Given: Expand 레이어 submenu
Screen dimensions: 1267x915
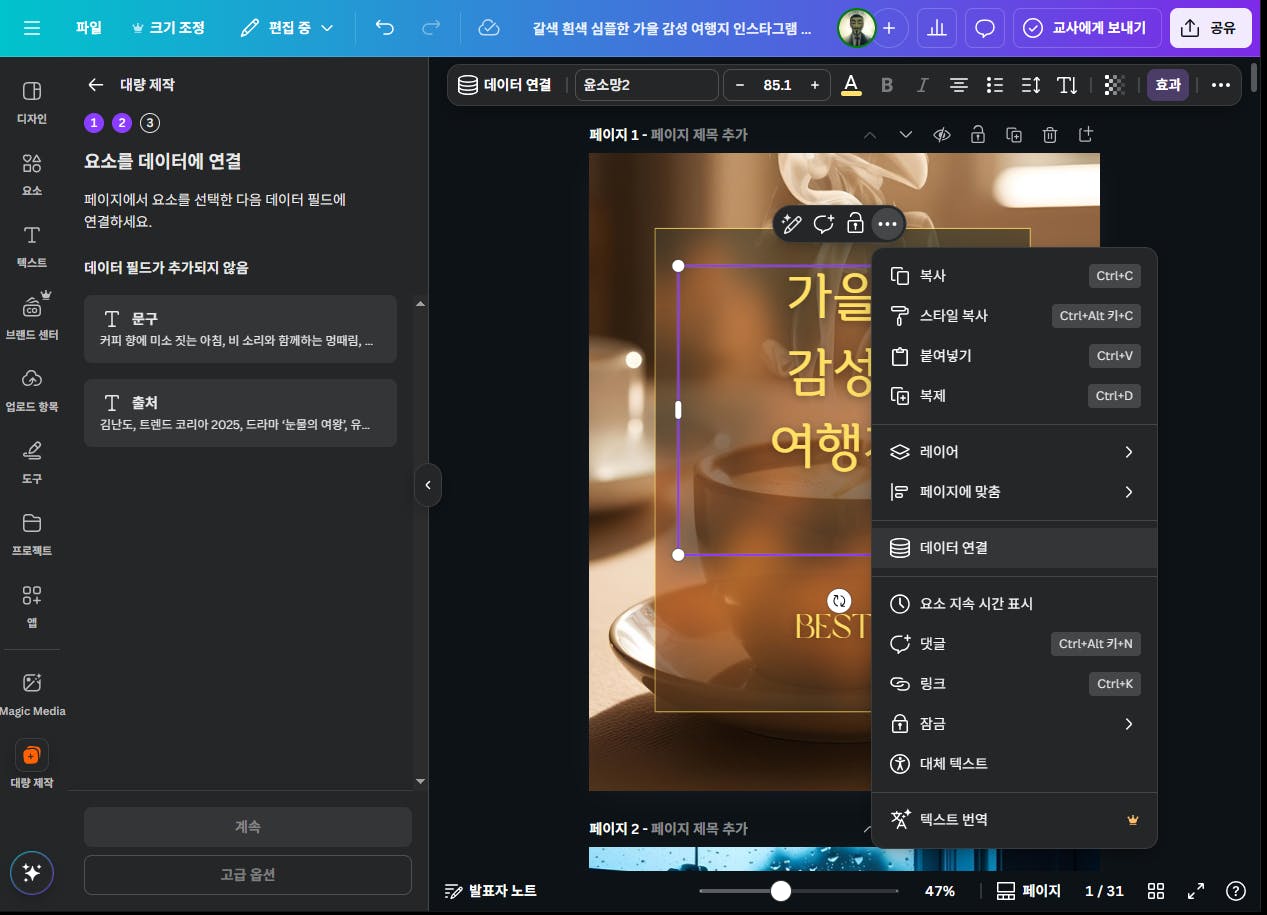Looking at the screenshot, I should (1014, 452).
